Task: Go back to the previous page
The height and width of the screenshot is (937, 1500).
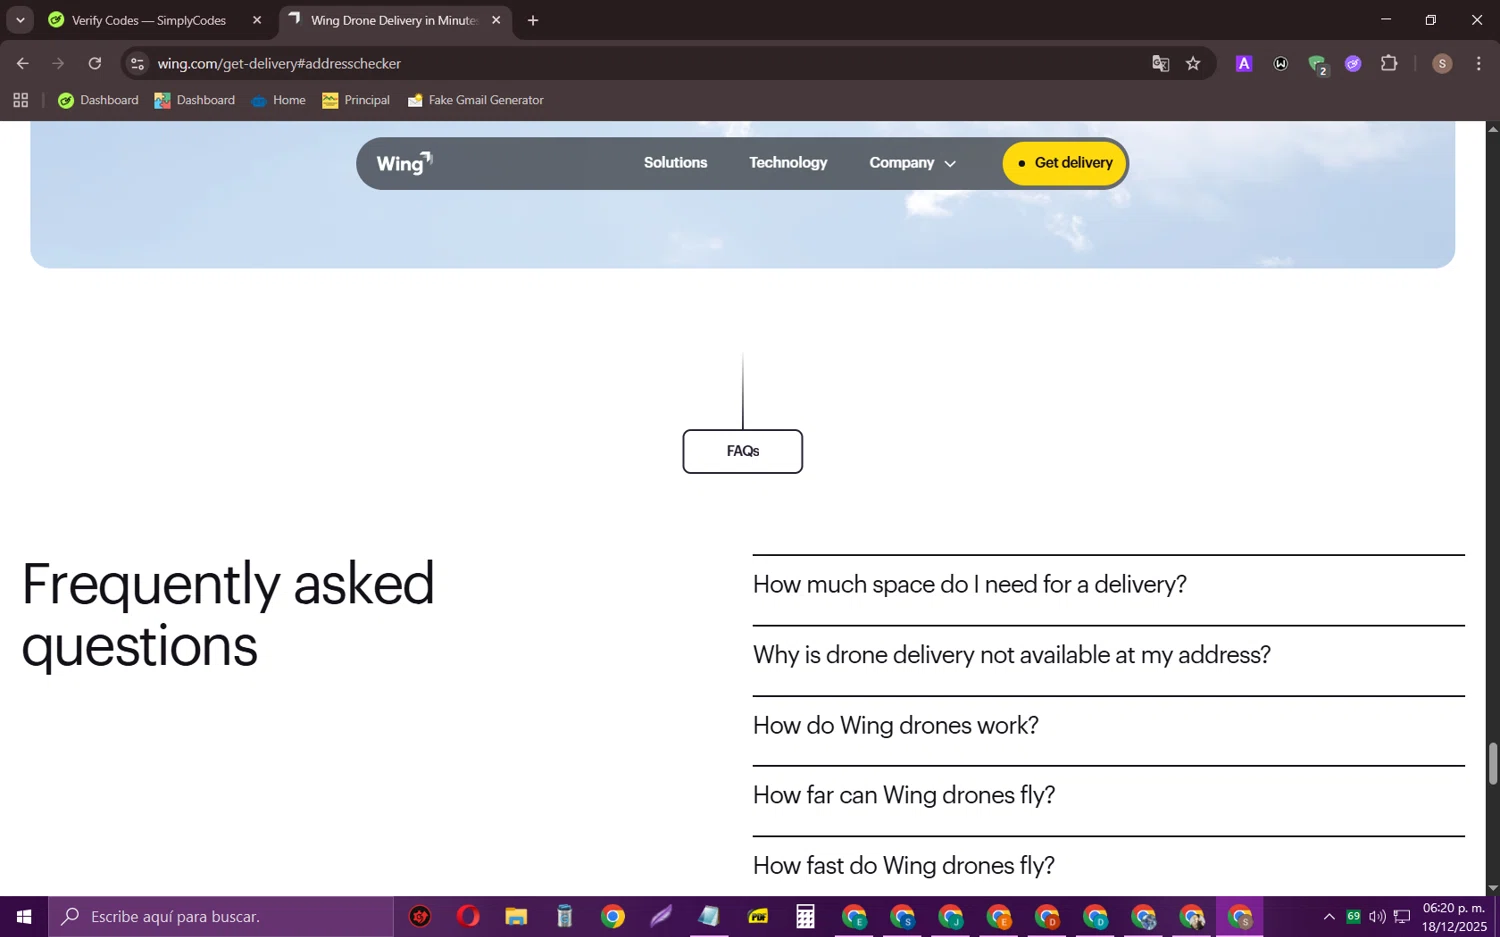Action: [22, 64]
